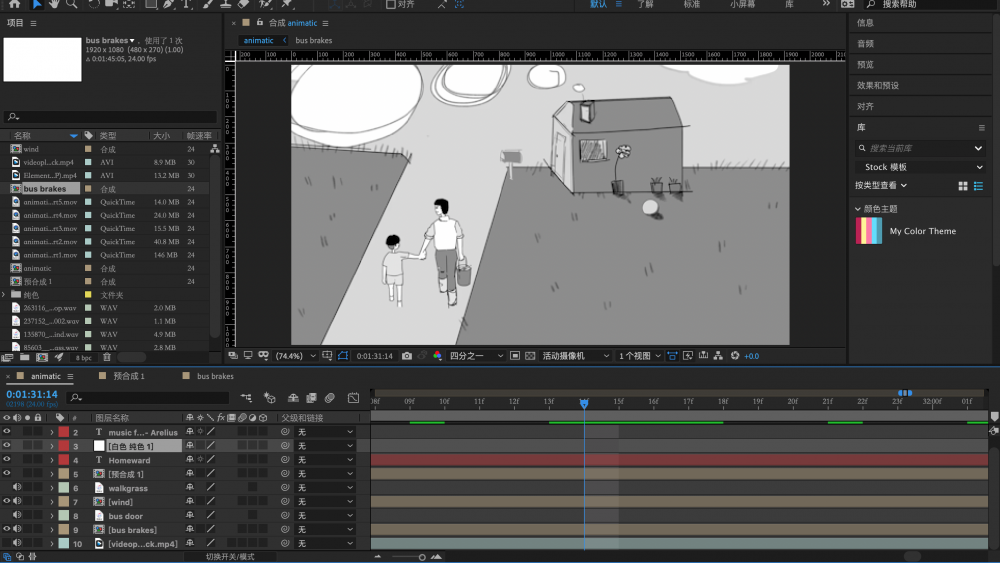Open the 四分之一 resolution dropdown
The height and width of the screenshot is (563, 1000).
[x=476, y=356]
